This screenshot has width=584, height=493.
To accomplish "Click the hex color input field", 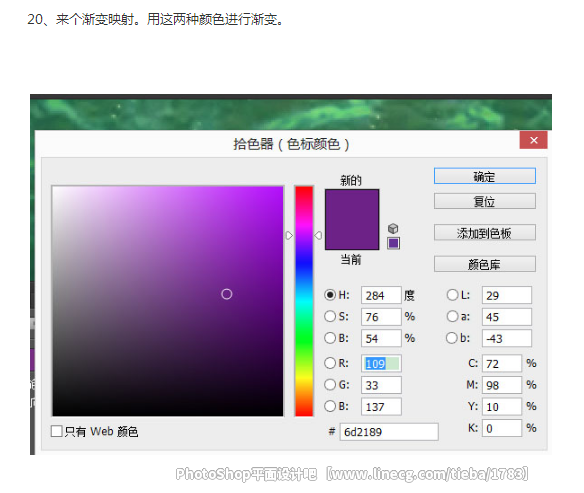I will pos(389,432).
